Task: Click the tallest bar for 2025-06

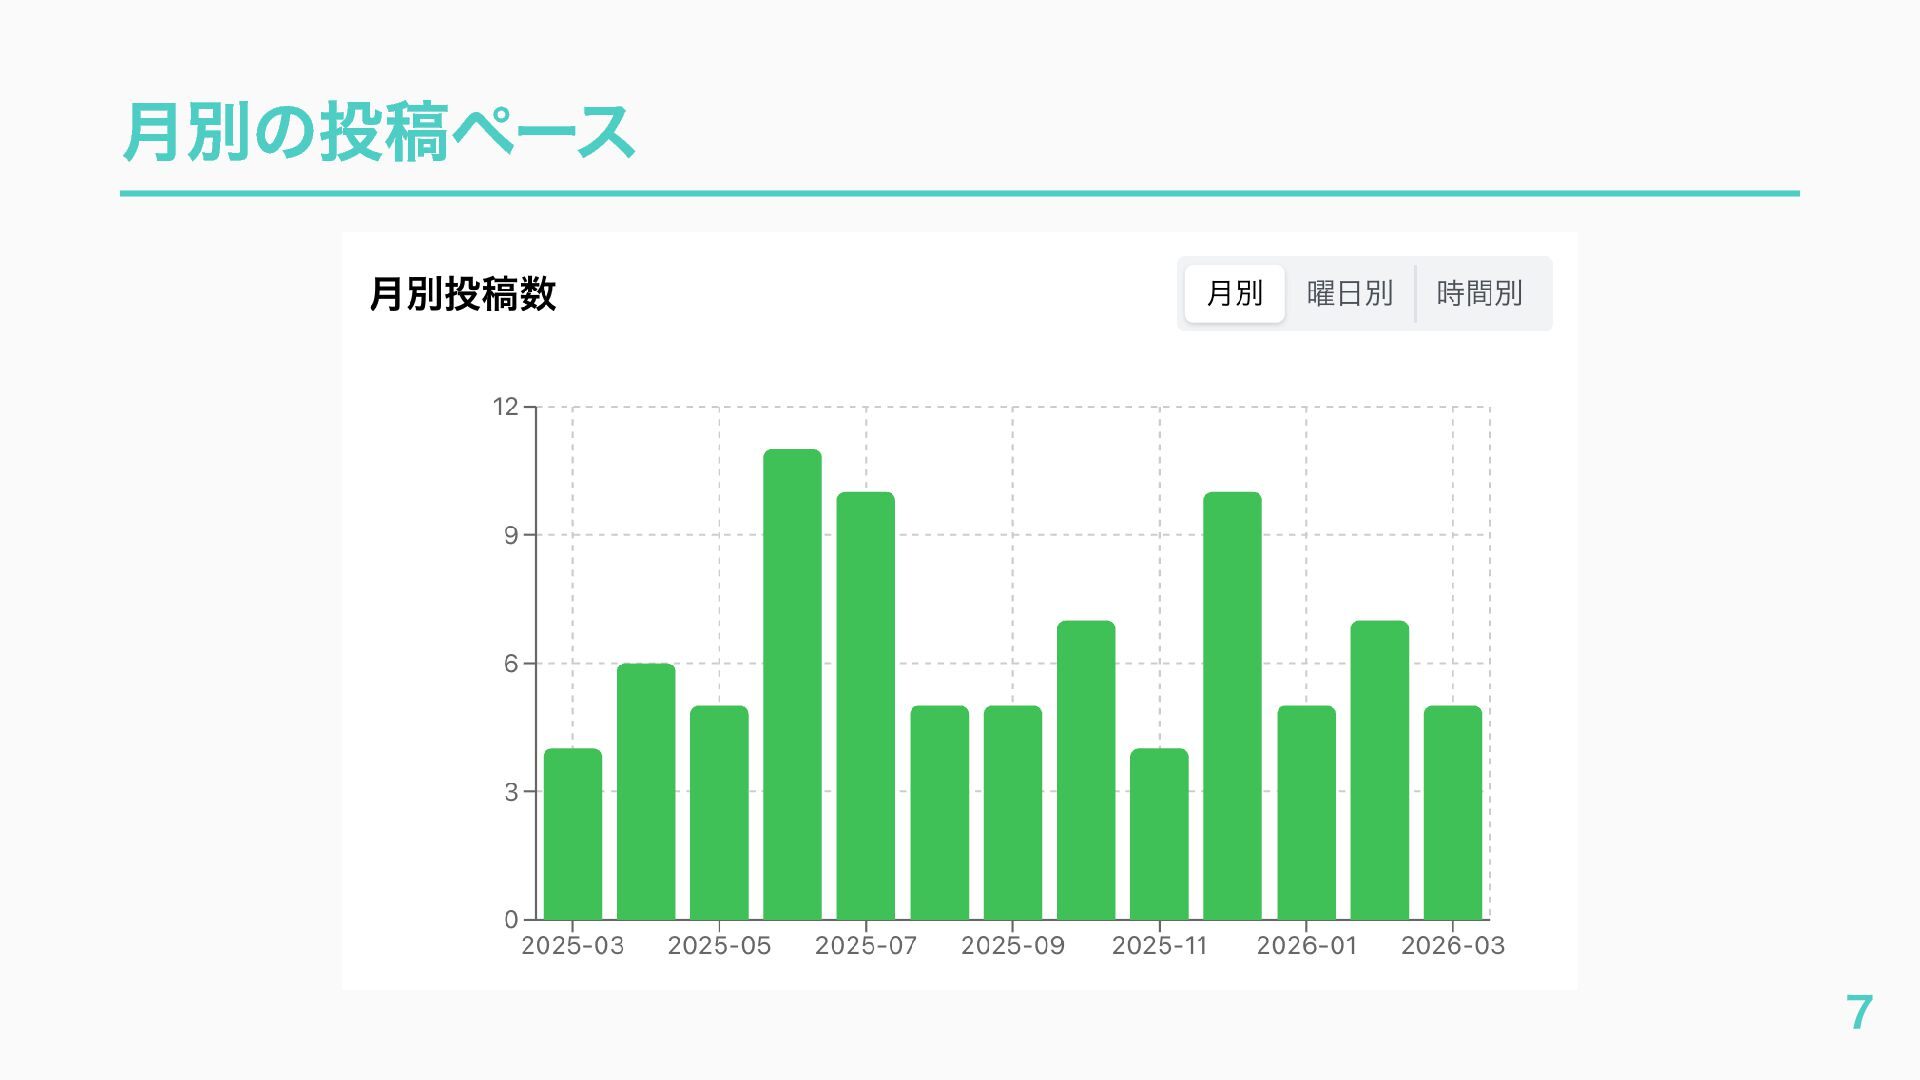Action: click(792, 685)
